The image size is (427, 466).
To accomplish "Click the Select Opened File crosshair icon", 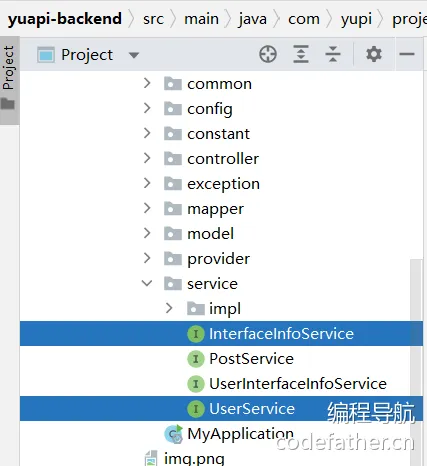I will click(x=268, y=54).
